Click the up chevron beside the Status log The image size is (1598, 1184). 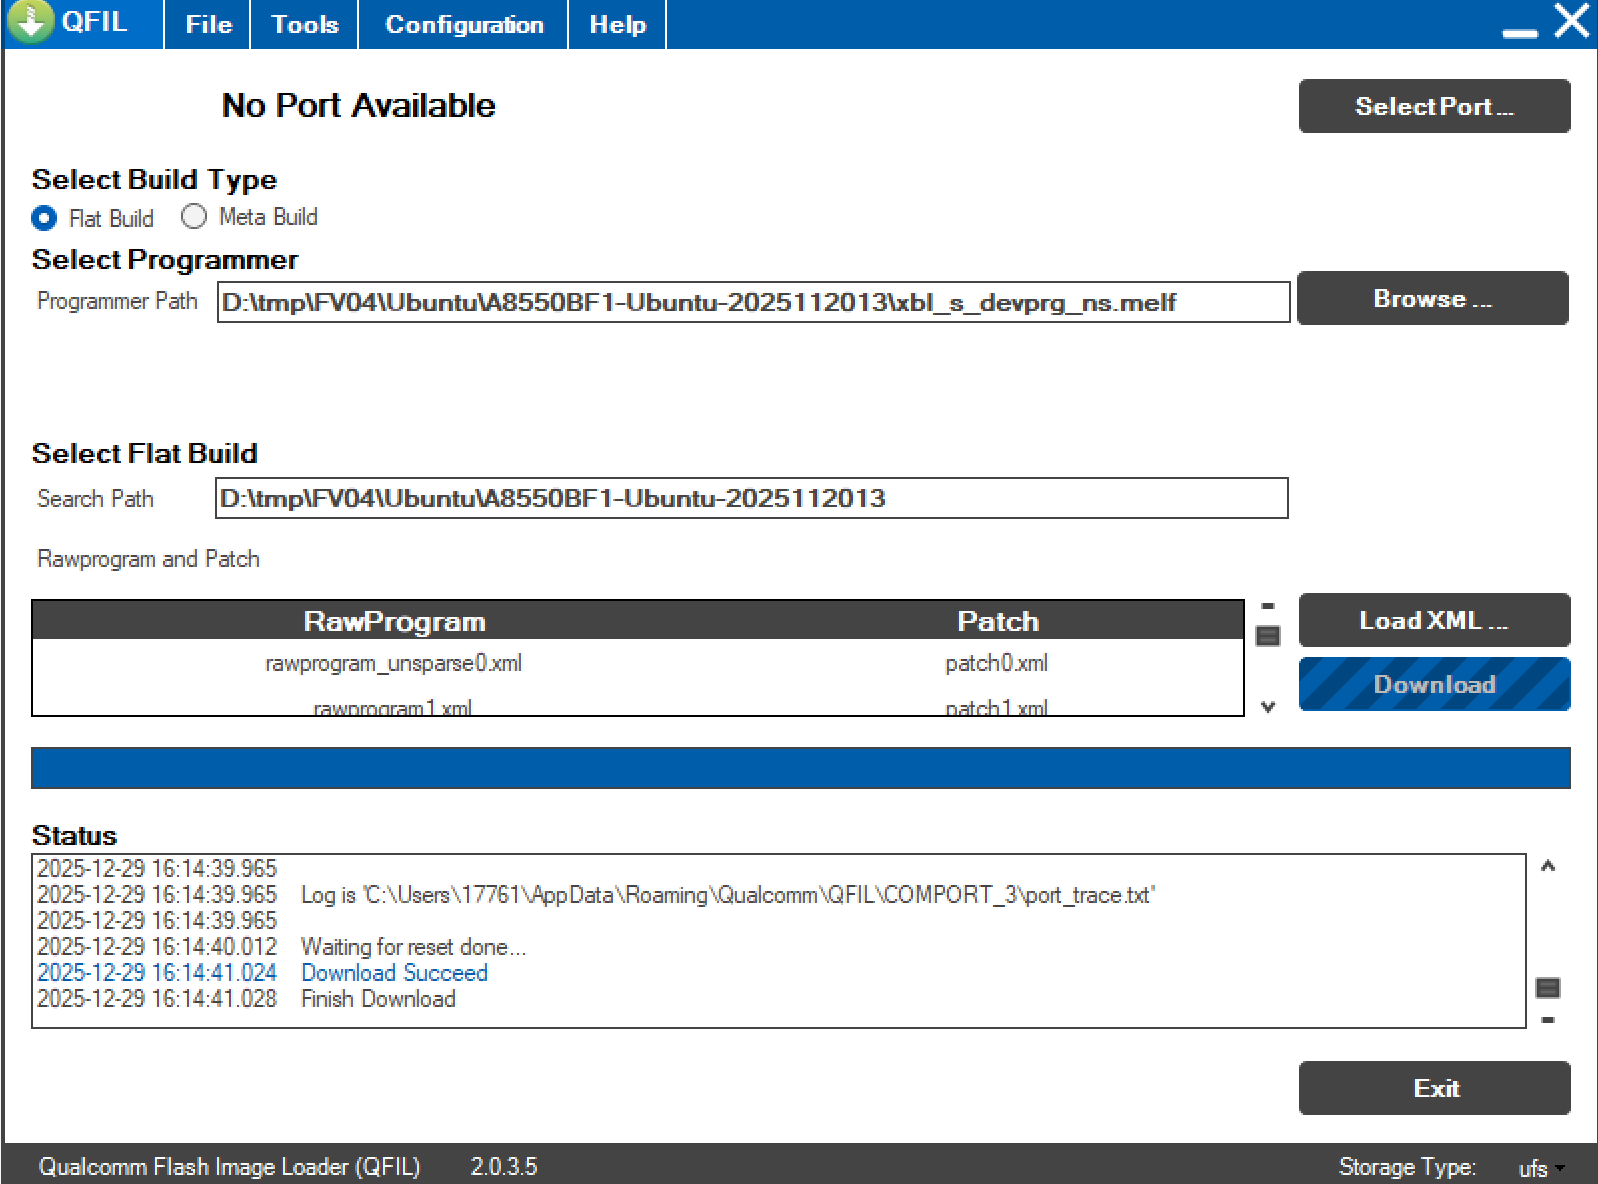tap(1547, 866)
